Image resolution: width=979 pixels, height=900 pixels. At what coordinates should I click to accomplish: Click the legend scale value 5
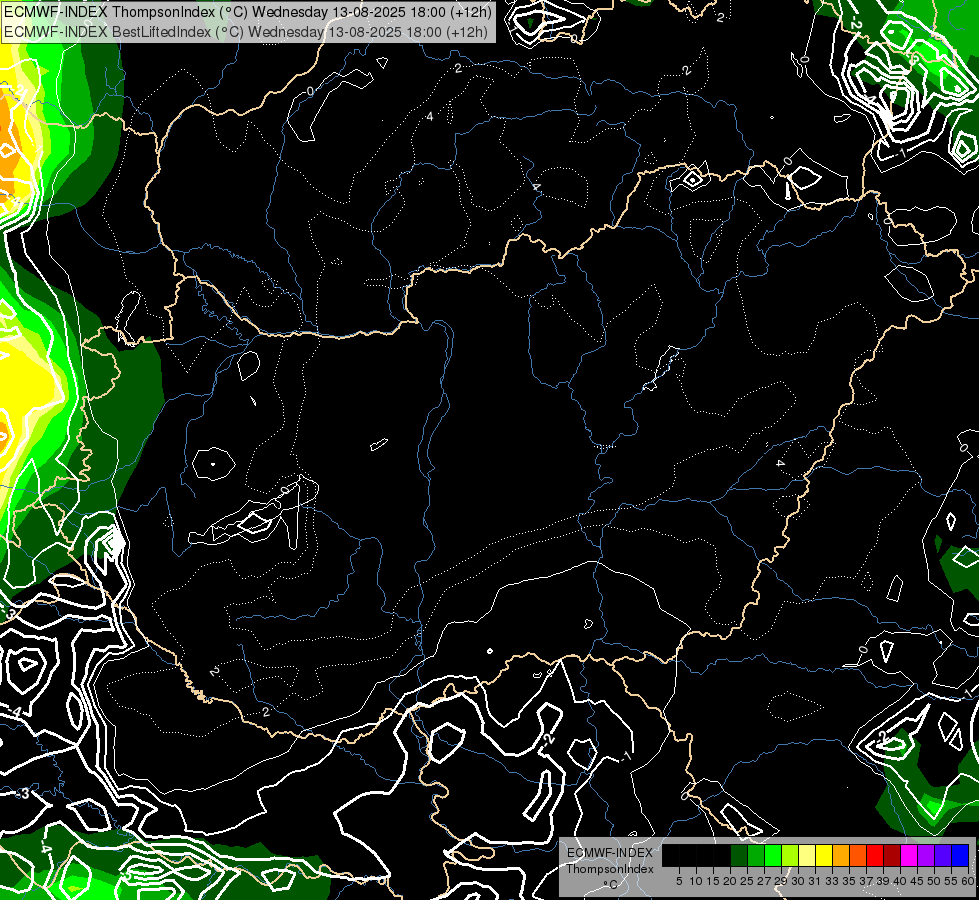[x=679, y=881]
